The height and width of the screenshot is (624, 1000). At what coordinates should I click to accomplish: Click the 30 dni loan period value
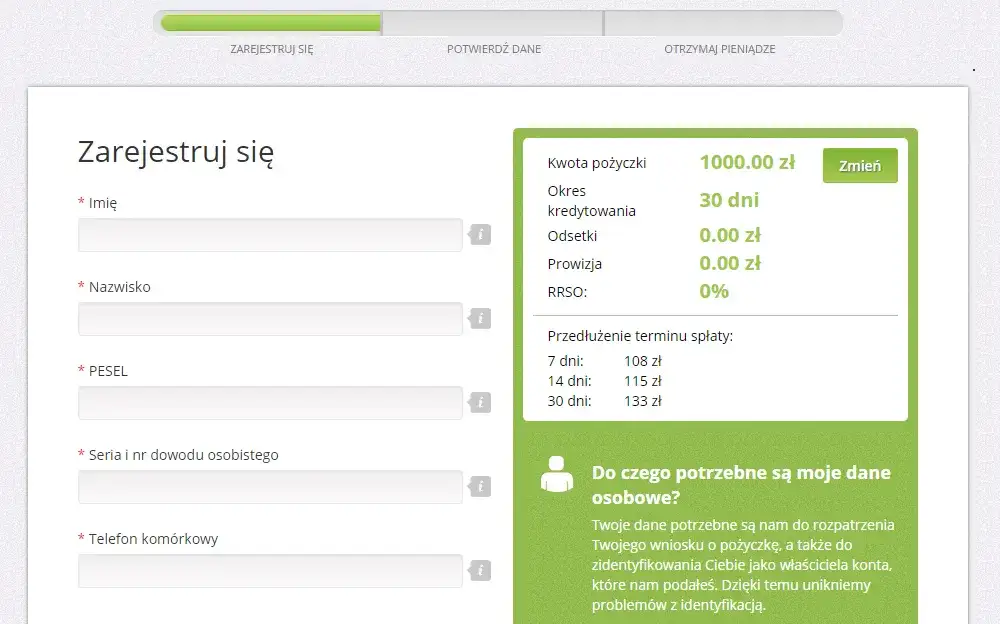click(730, 200)
